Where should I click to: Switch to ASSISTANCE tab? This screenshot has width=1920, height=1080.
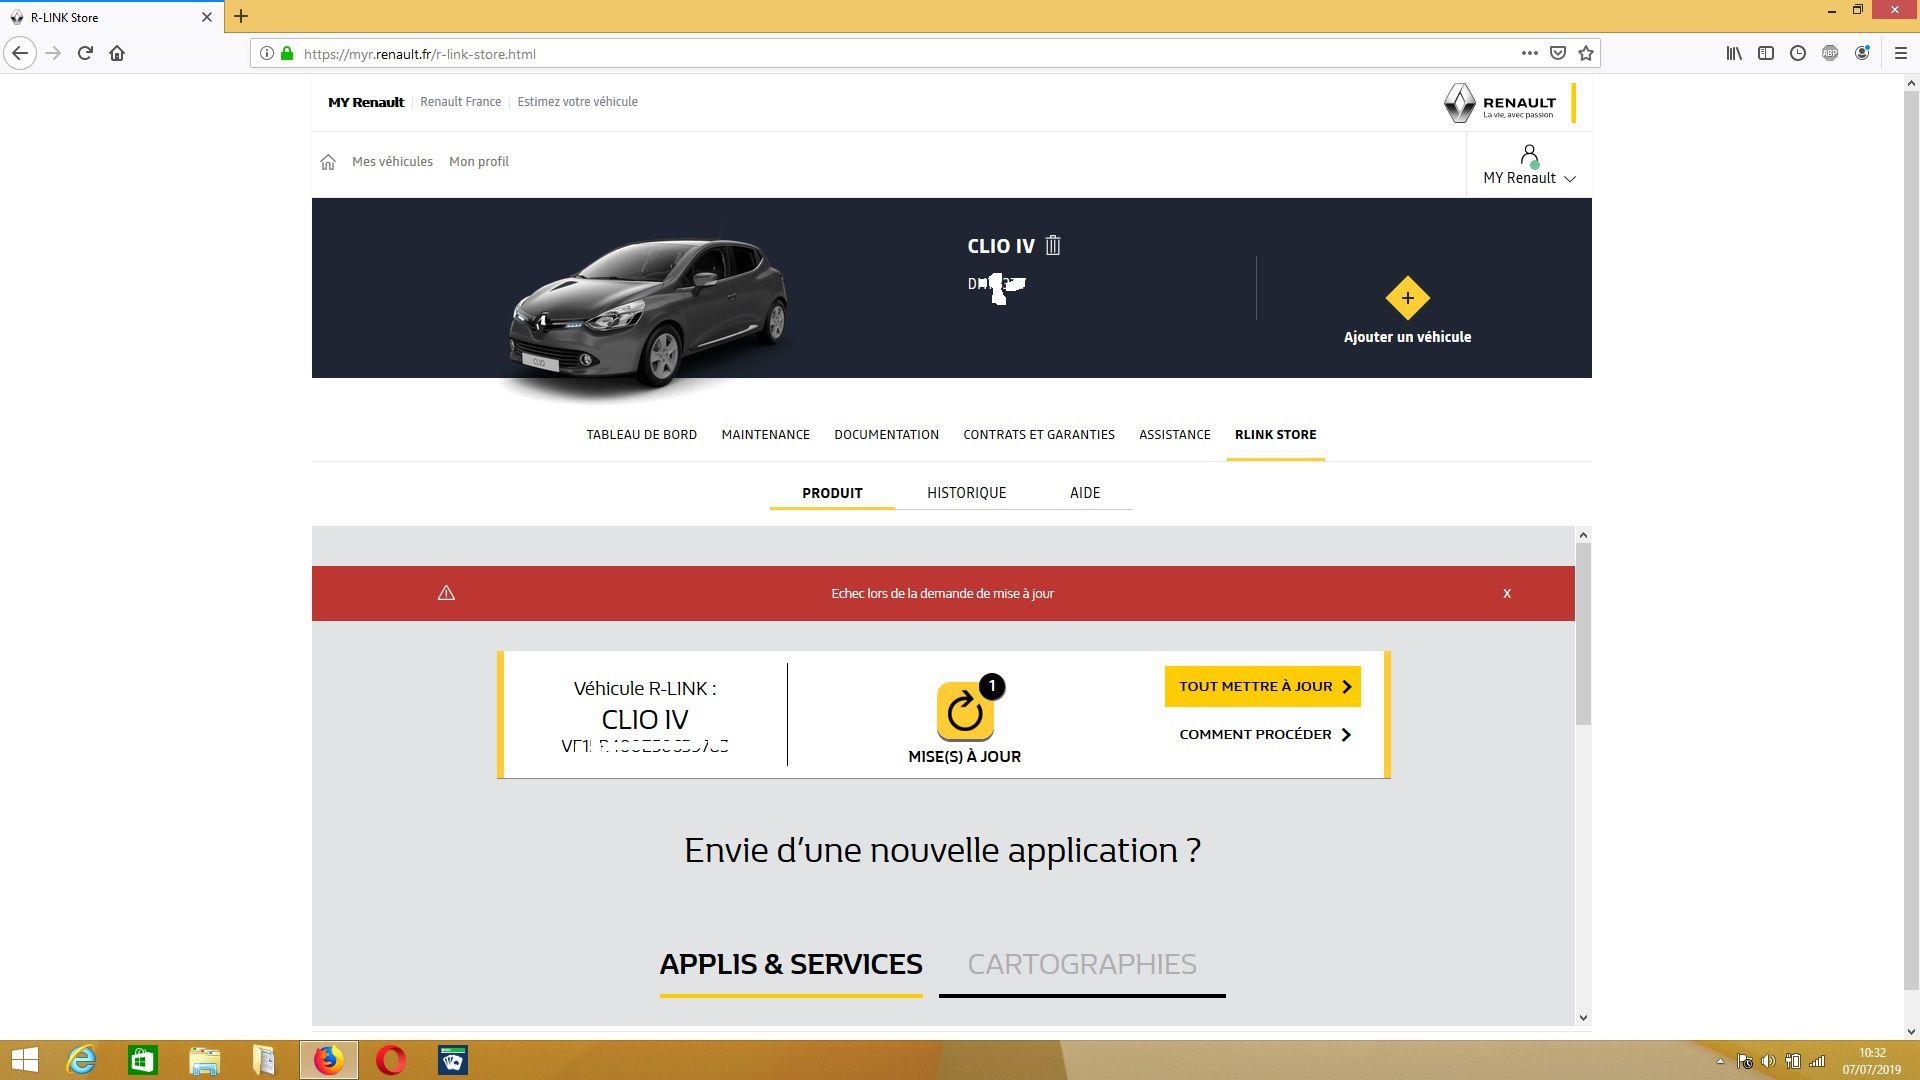pos(1174,435)
